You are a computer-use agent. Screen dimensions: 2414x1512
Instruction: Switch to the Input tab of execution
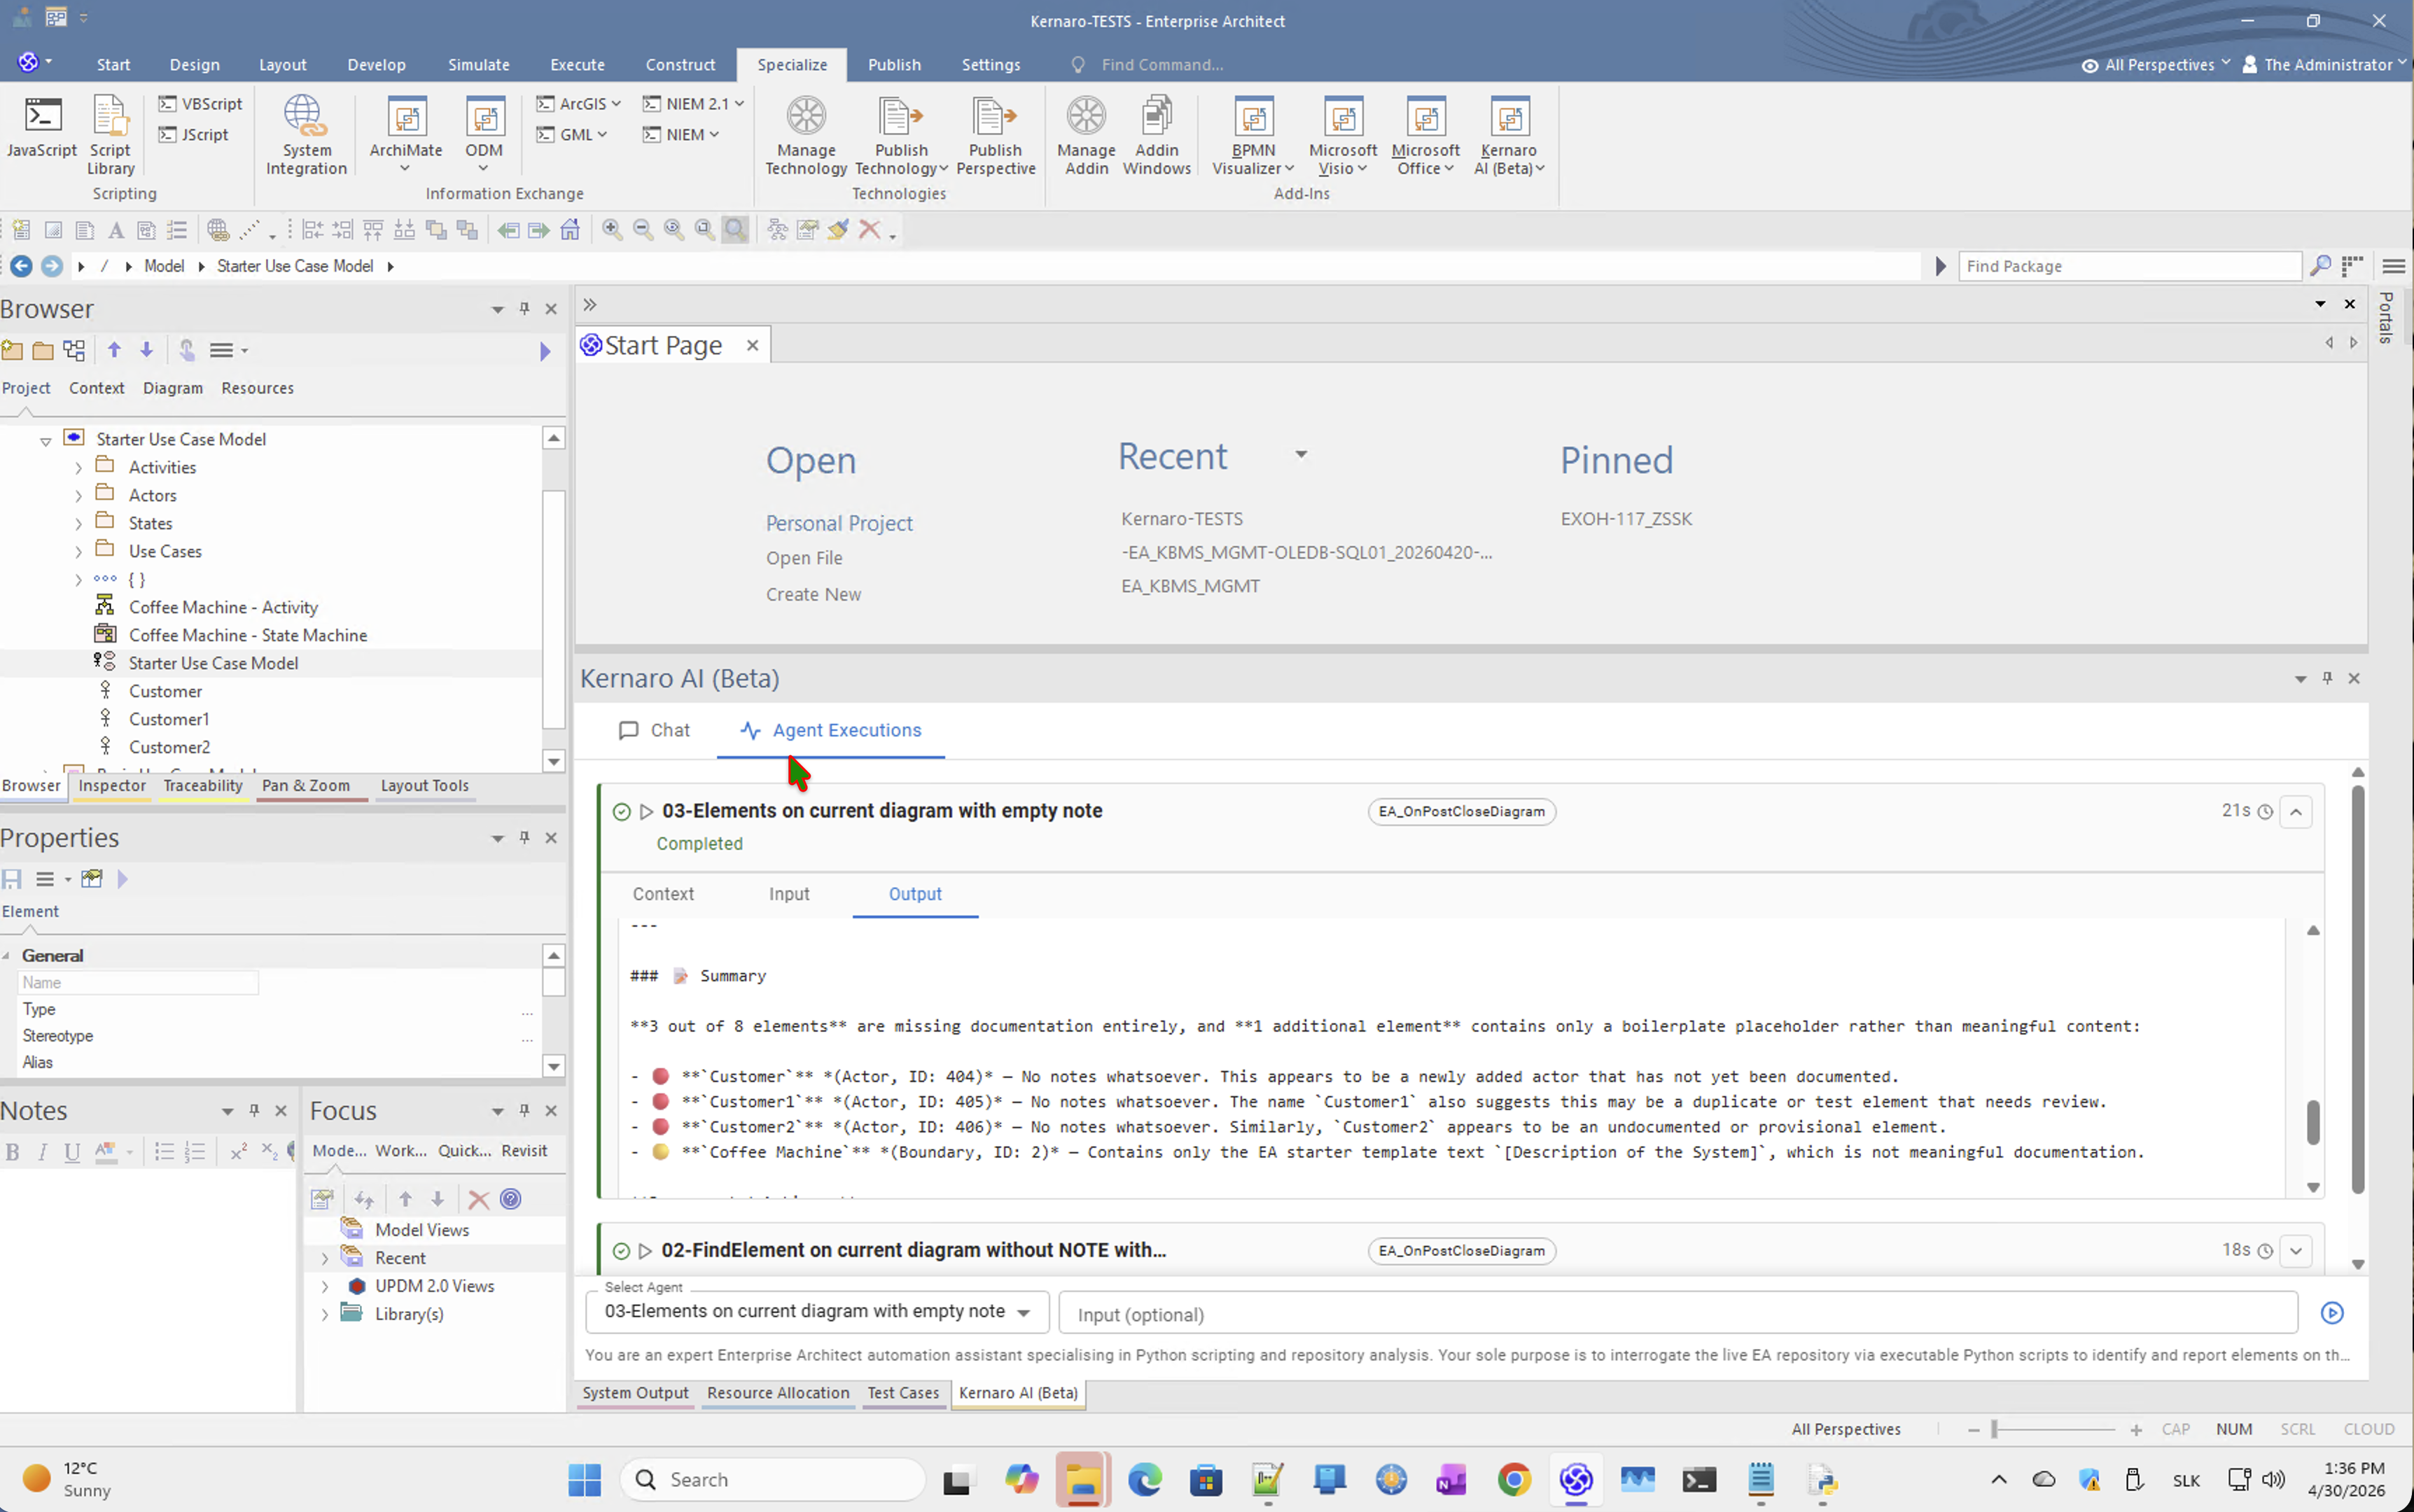coord(789,895)
